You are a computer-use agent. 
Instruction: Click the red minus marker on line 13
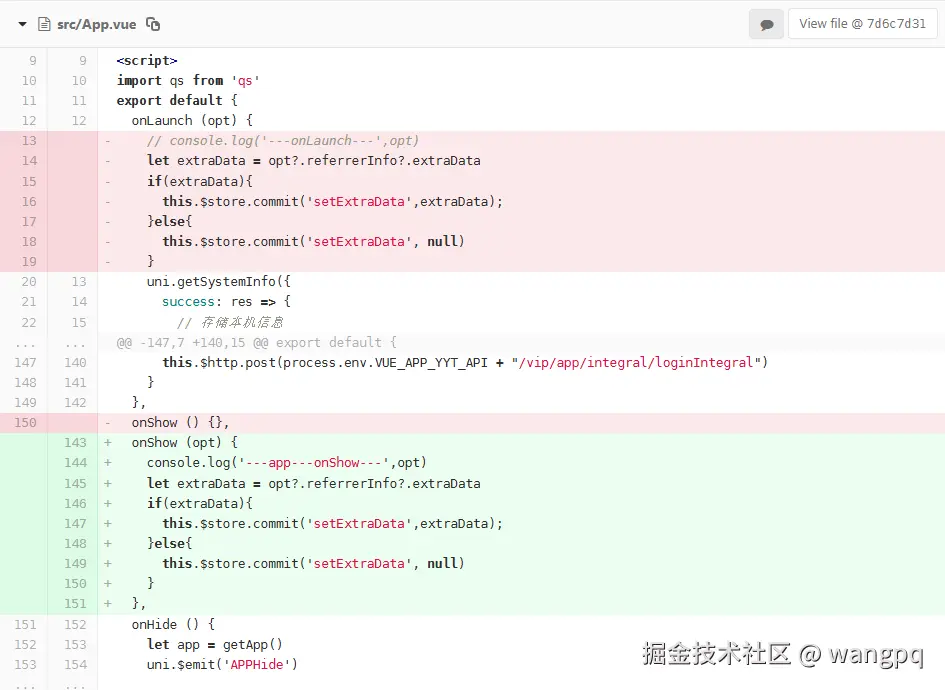coord(107,140)
